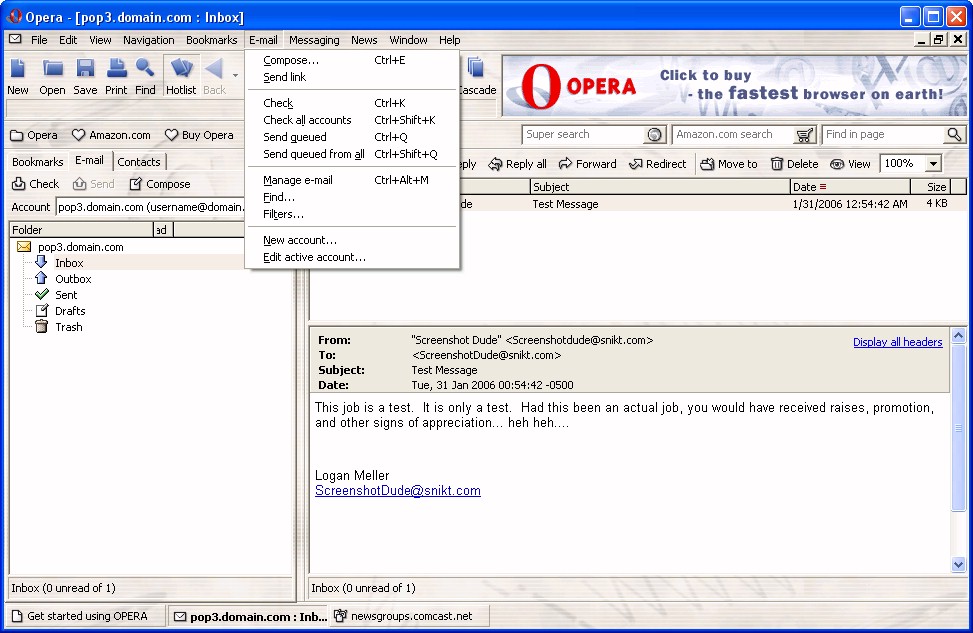The height and width of the screenshot is (633, 973).
Task: Click the Amazon search cart icon
Action: [804, 135]
